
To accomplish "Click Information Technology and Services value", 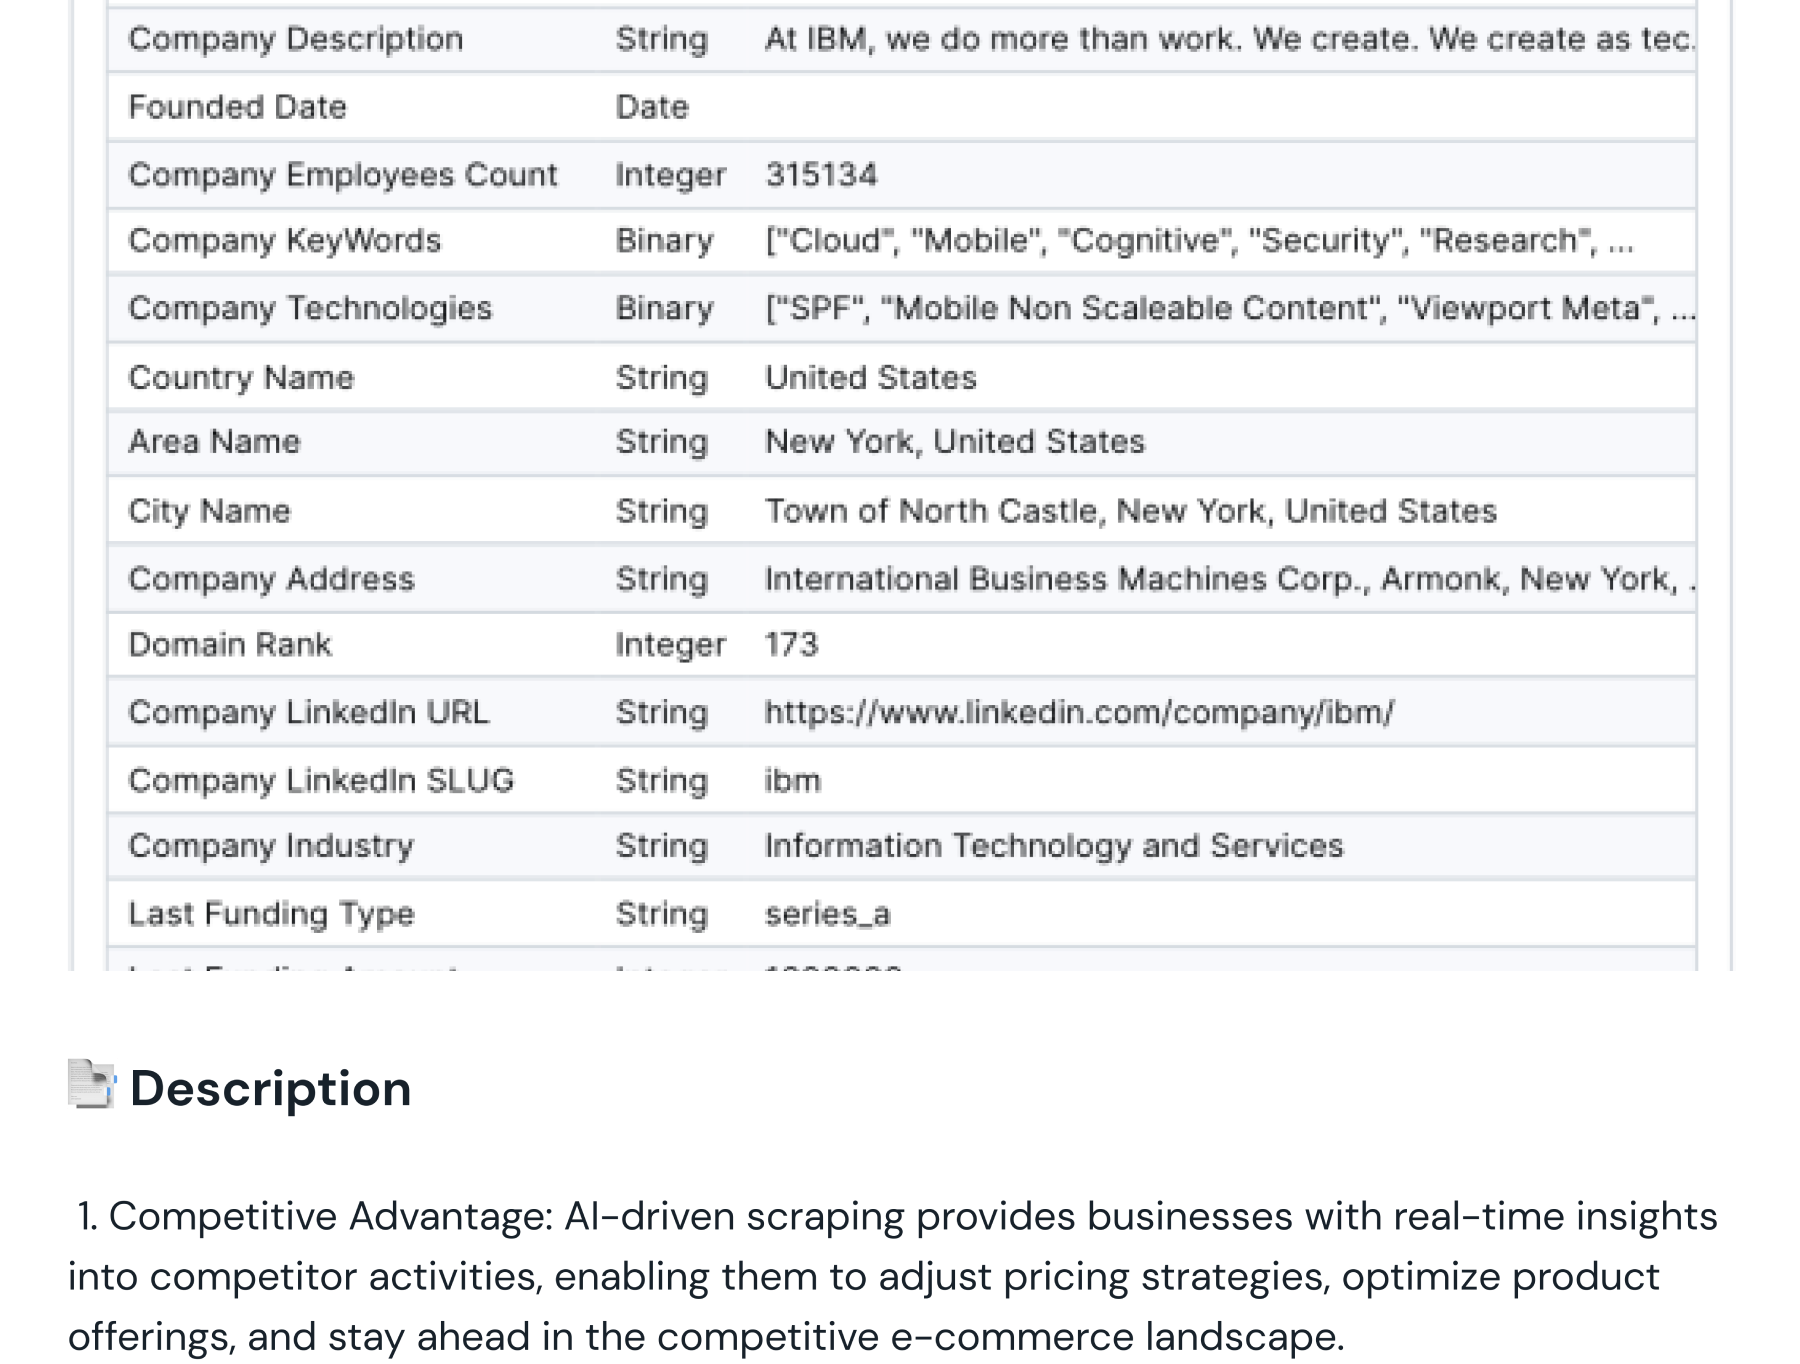I will point(1054,847).
